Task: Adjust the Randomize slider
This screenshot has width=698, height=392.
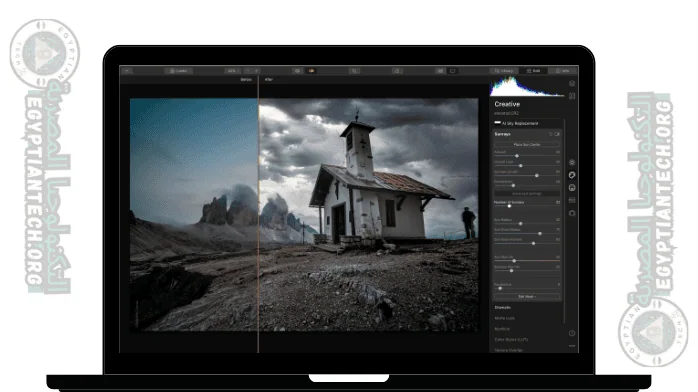Action: [x=527, y=288]
